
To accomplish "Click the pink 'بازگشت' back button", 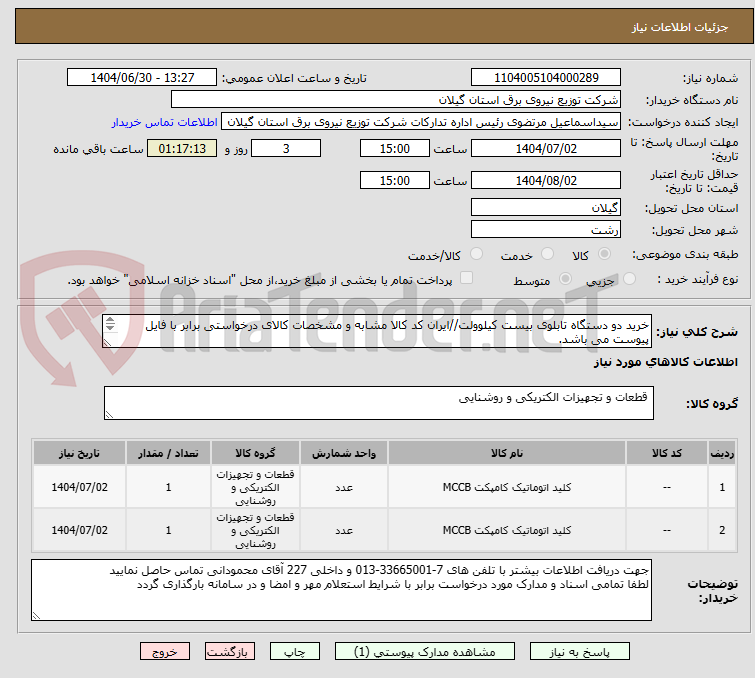I will 230,651.
